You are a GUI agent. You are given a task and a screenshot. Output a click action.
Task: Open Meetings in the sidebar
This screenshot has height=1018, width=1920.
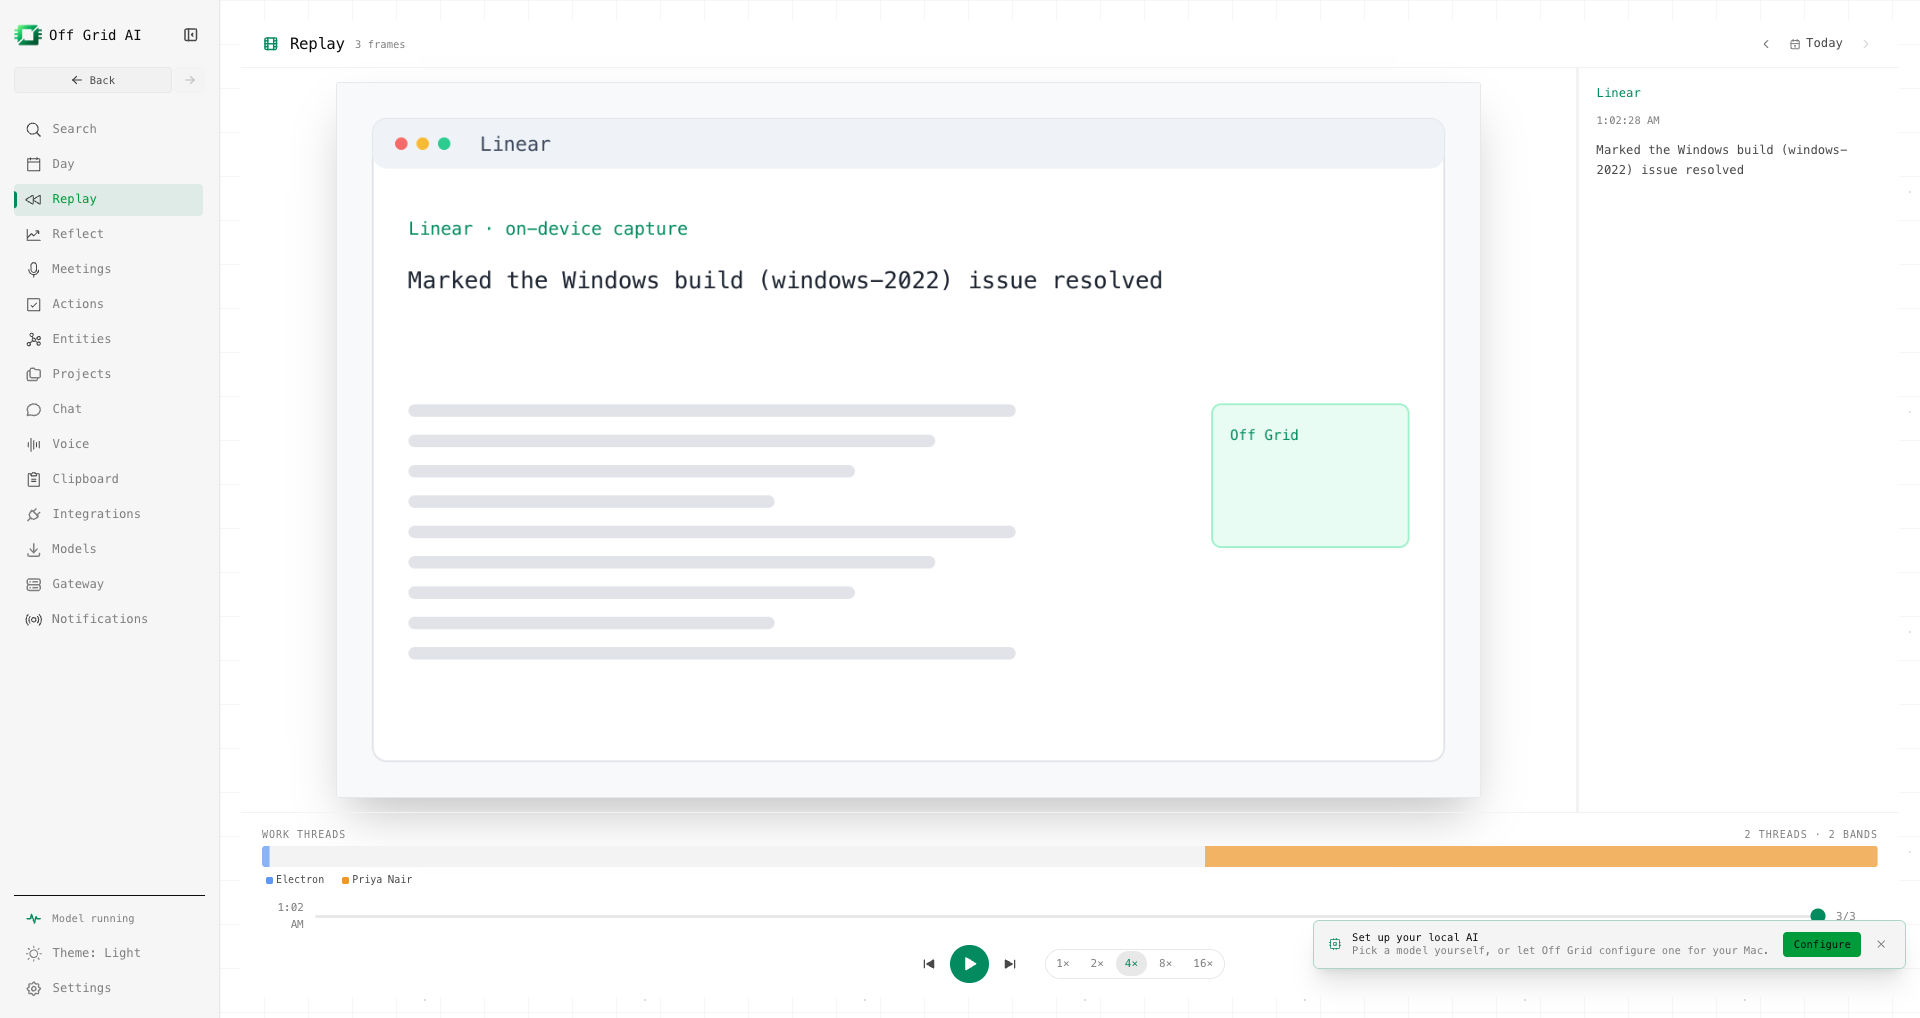[x=108, y=269]
